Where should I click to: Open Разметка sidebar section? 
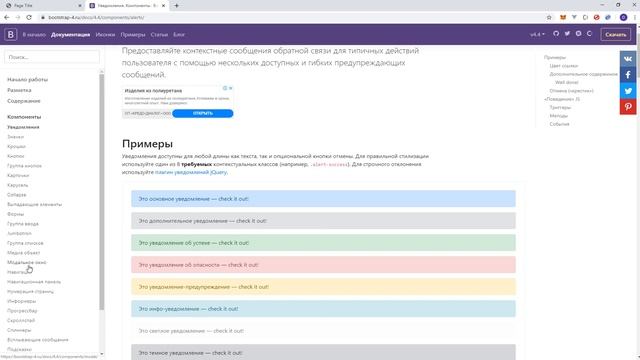click(x=19, y=90)
